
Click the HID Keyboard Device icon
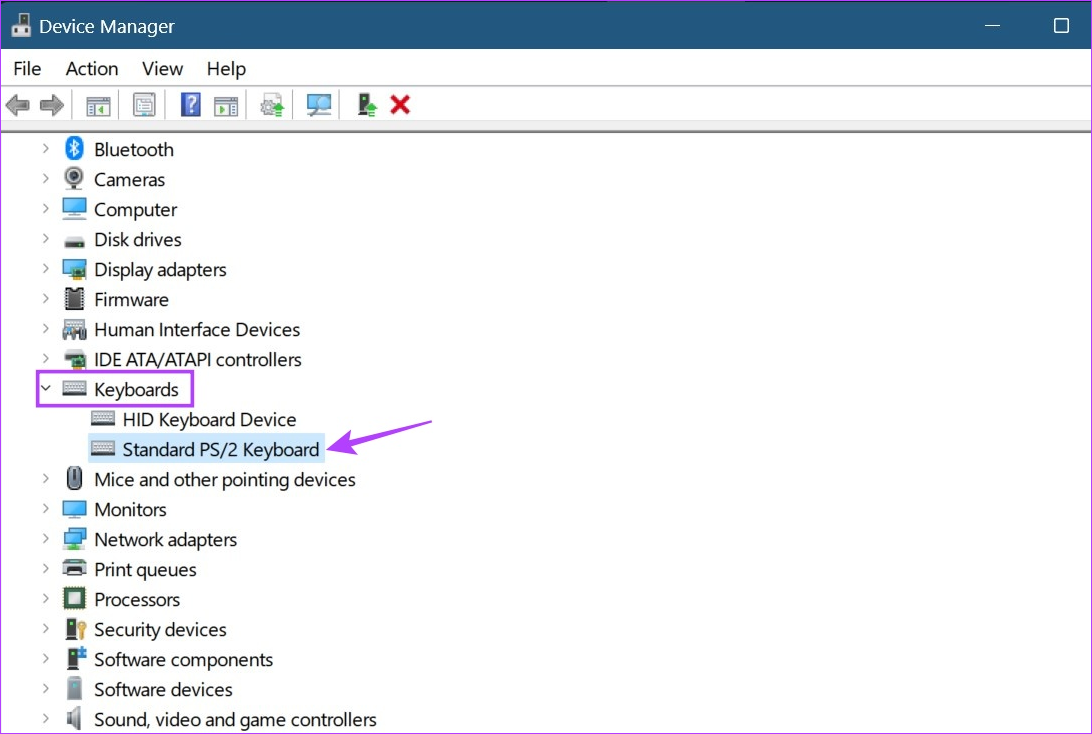click(103, 419)
